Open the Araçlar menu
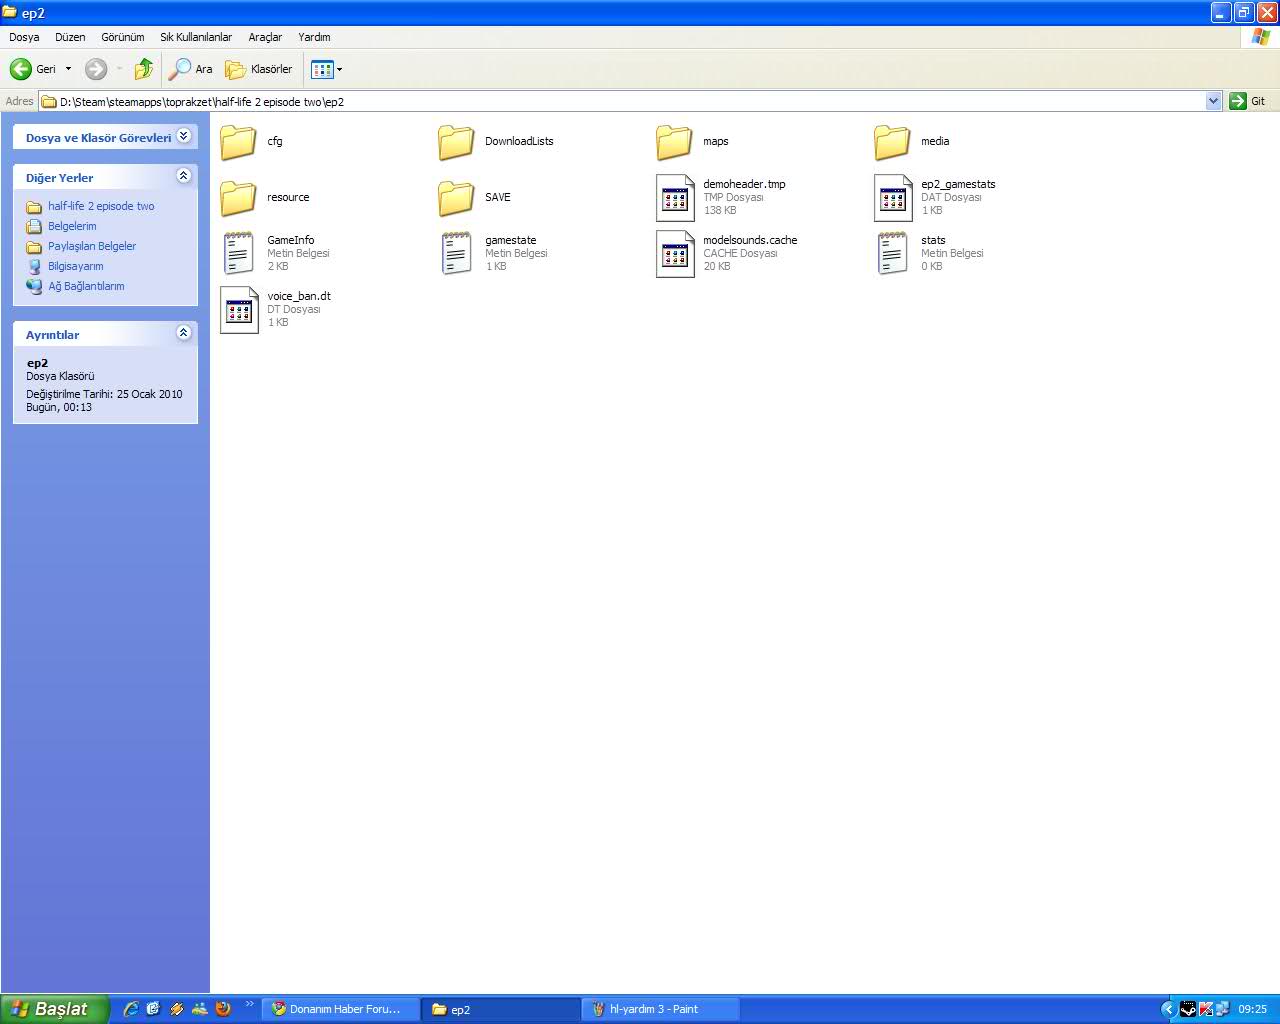This screenshot has height=1024, width=1280. (x=265, y=37)
